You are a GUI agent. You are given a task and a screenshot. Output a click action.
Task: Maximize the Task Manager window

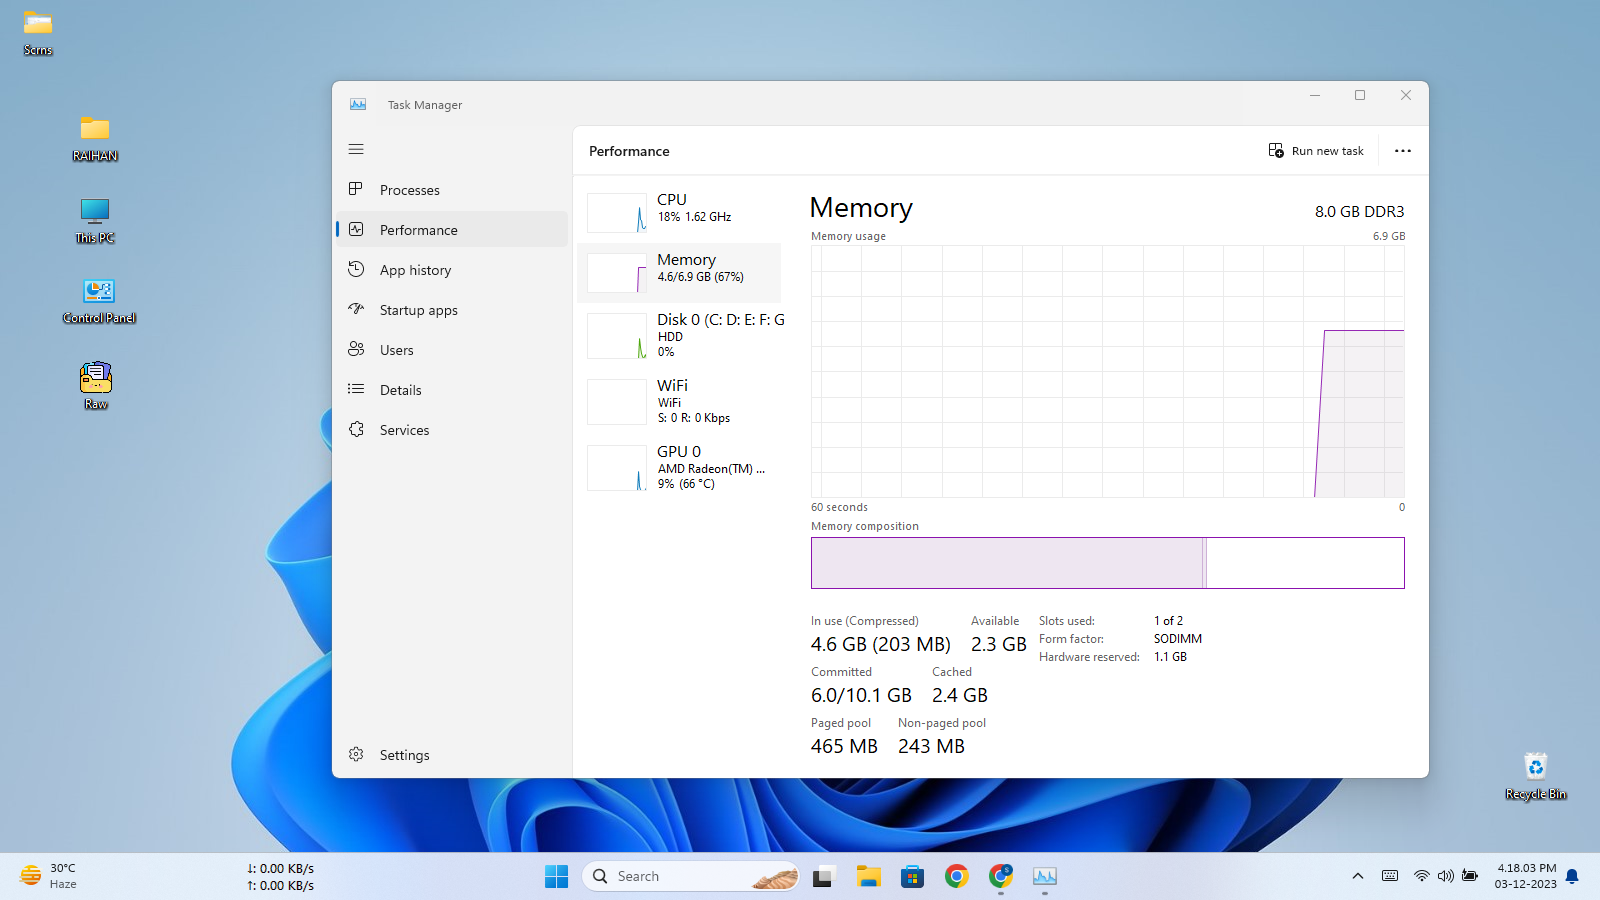pyautogui.click(x=1360, y=95)
